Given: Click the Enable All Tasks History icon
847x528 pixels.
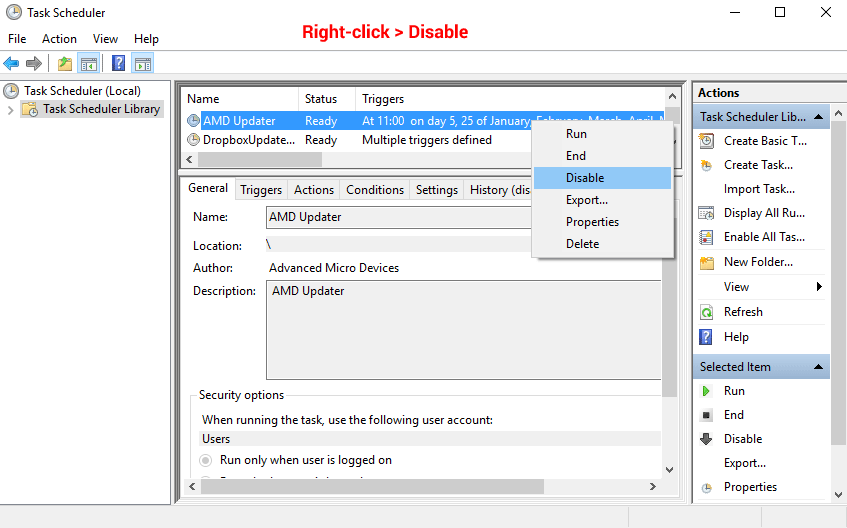Looking at the screenshot, I should click(x=706, y=237).
